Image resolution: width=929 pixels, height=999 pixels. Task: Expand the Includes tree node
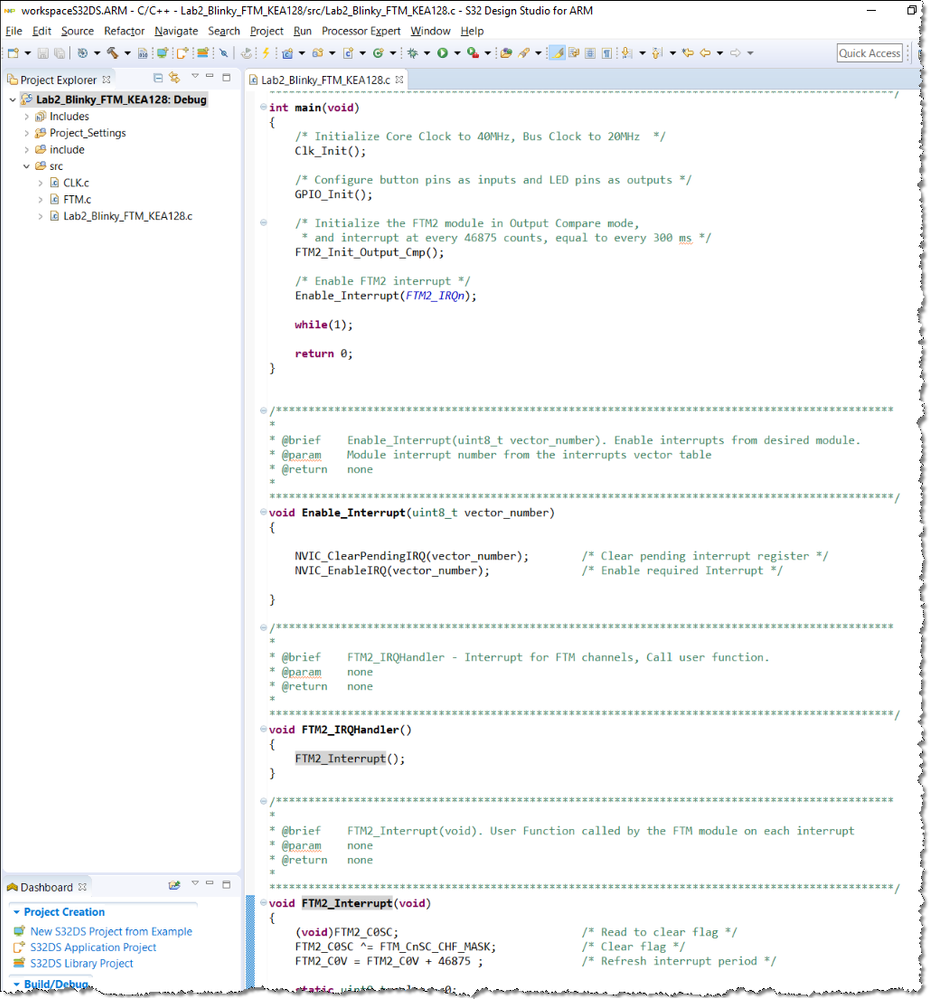[x=26, y=117]
